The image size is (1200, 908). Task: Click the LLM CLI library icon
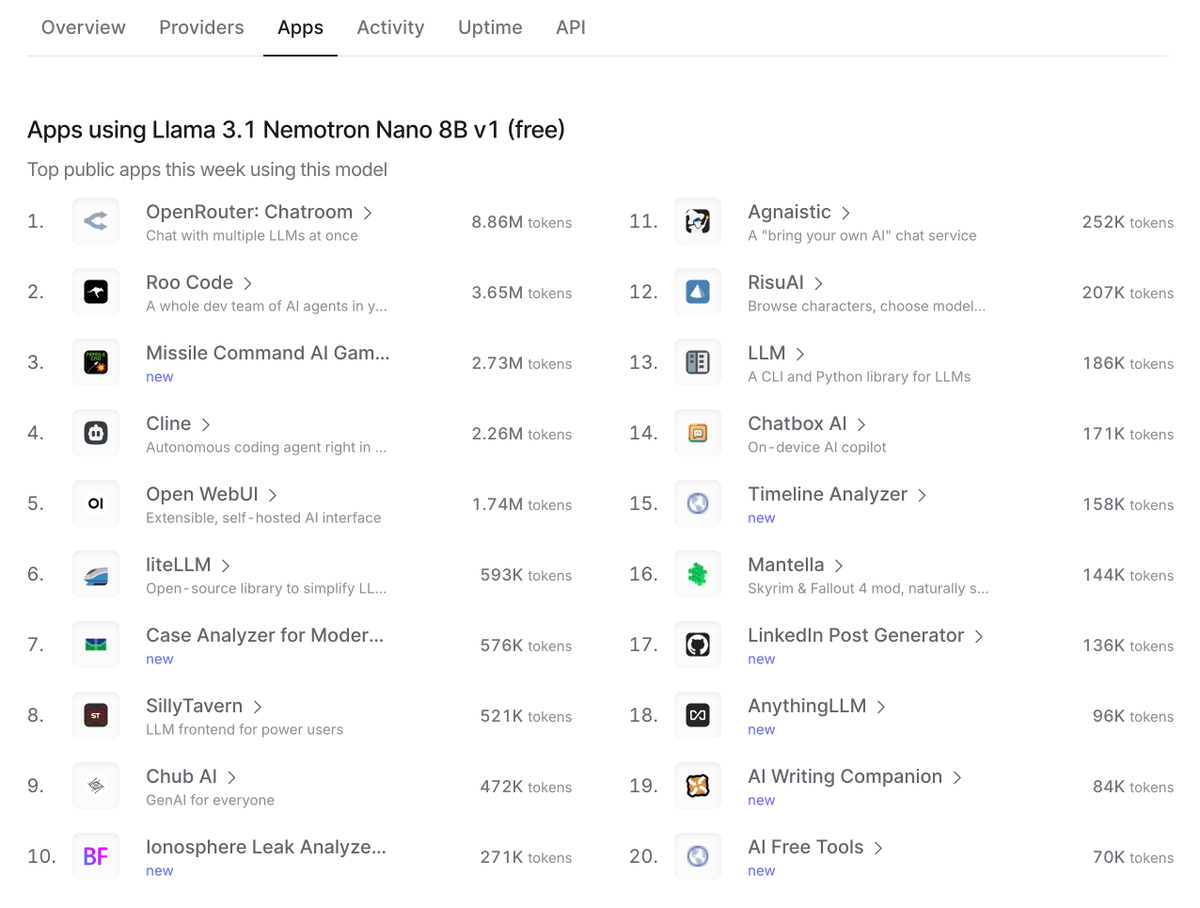(698, 363)
